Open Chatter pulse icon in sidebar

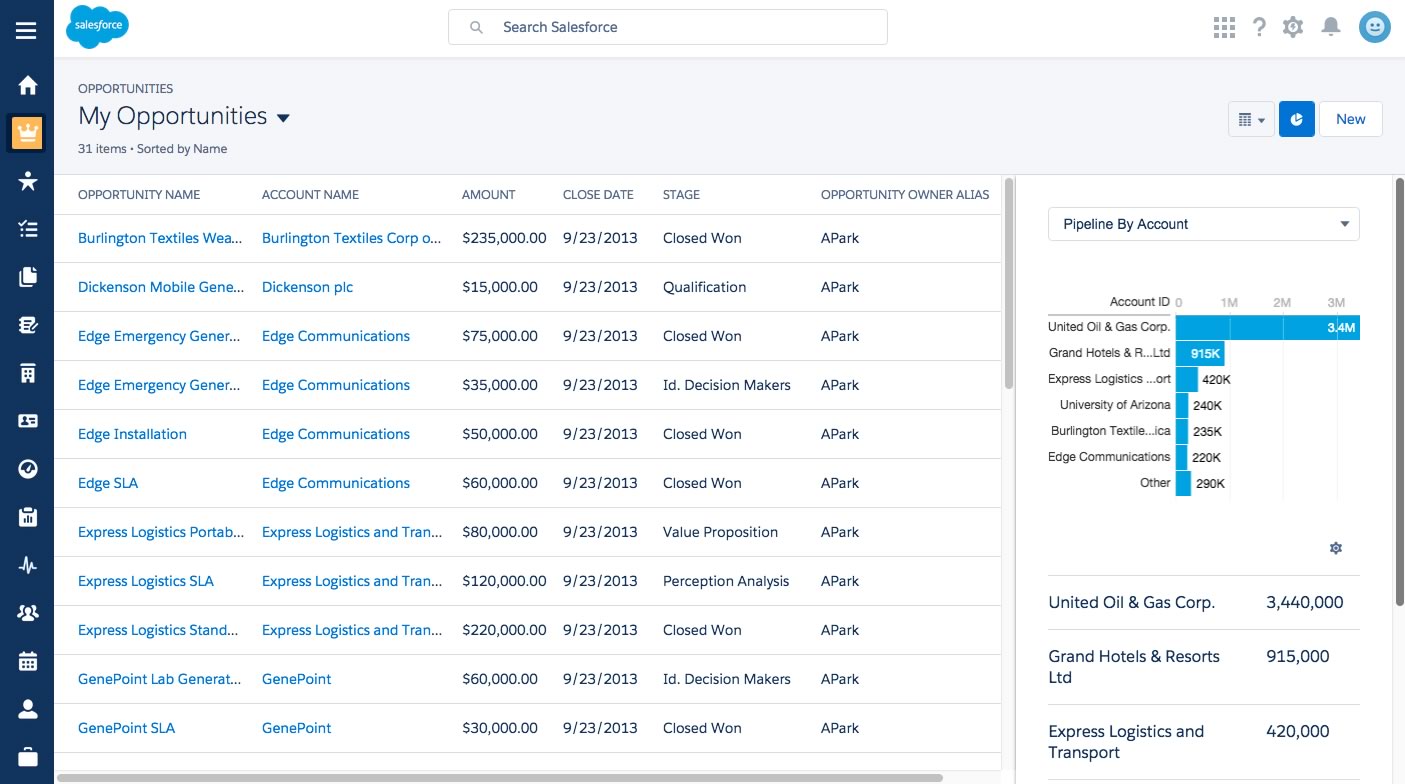pos(28,565)
